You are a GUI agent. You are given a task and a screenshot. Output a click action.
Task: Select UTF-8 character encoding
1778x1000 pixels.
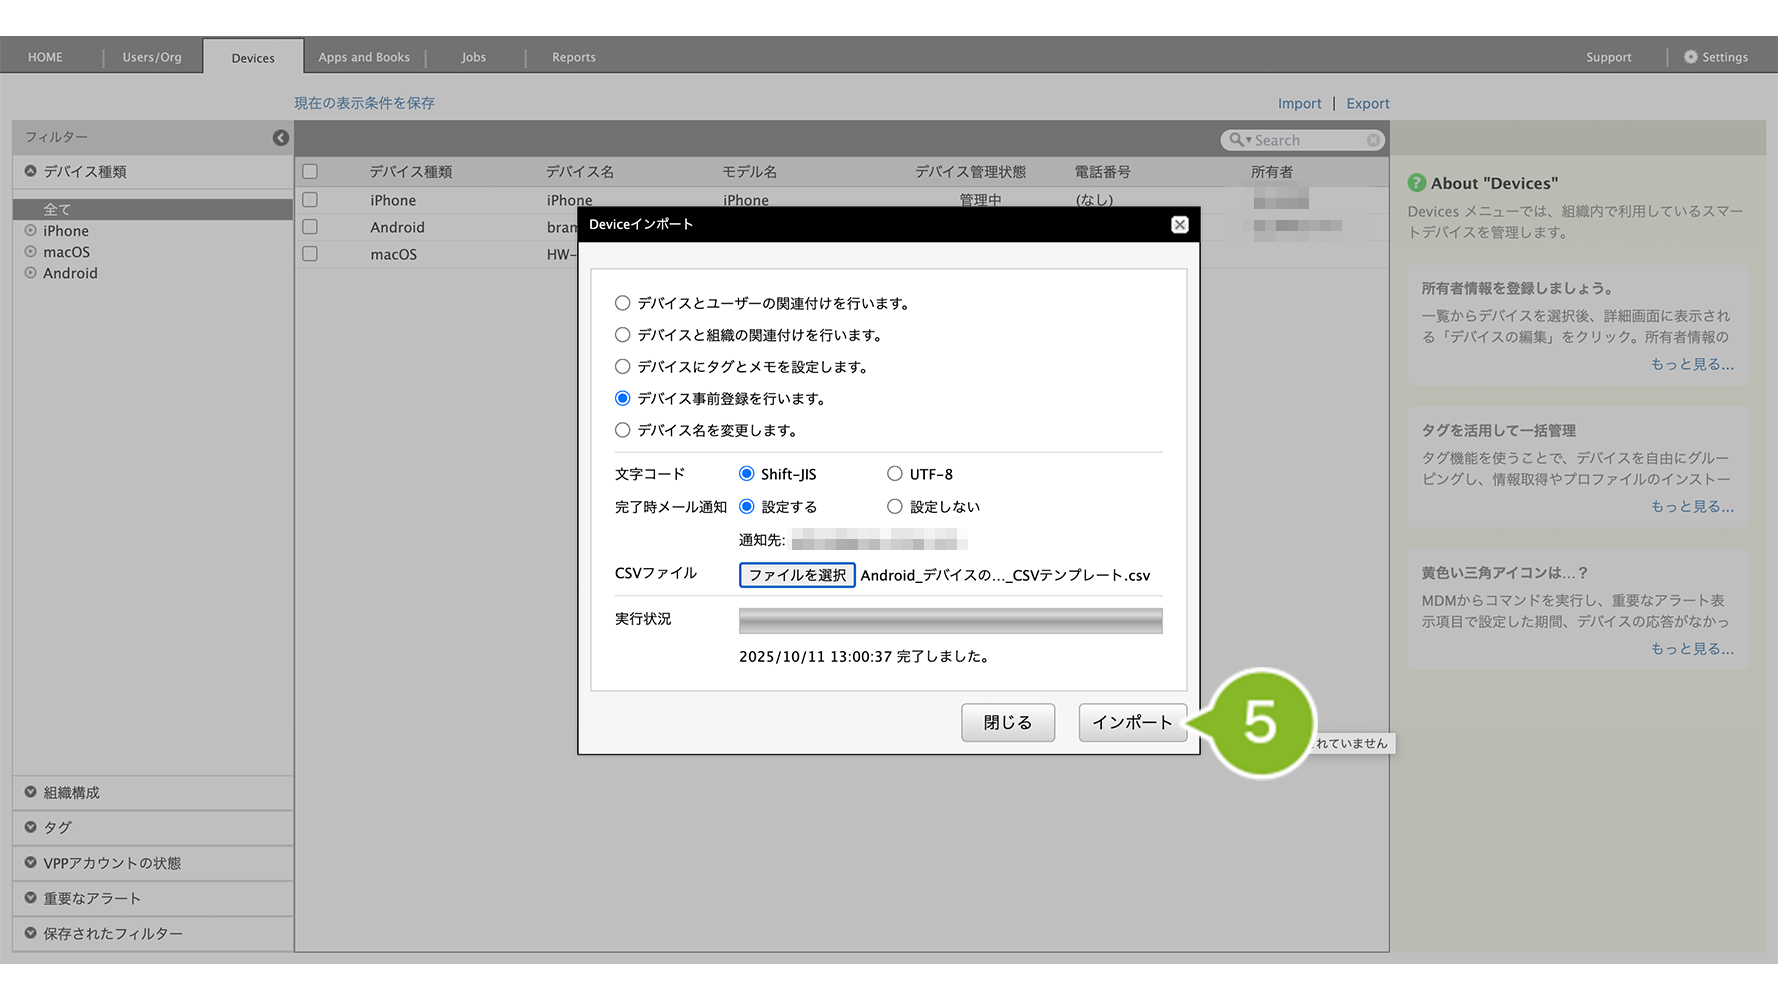(x=895, y=474)
